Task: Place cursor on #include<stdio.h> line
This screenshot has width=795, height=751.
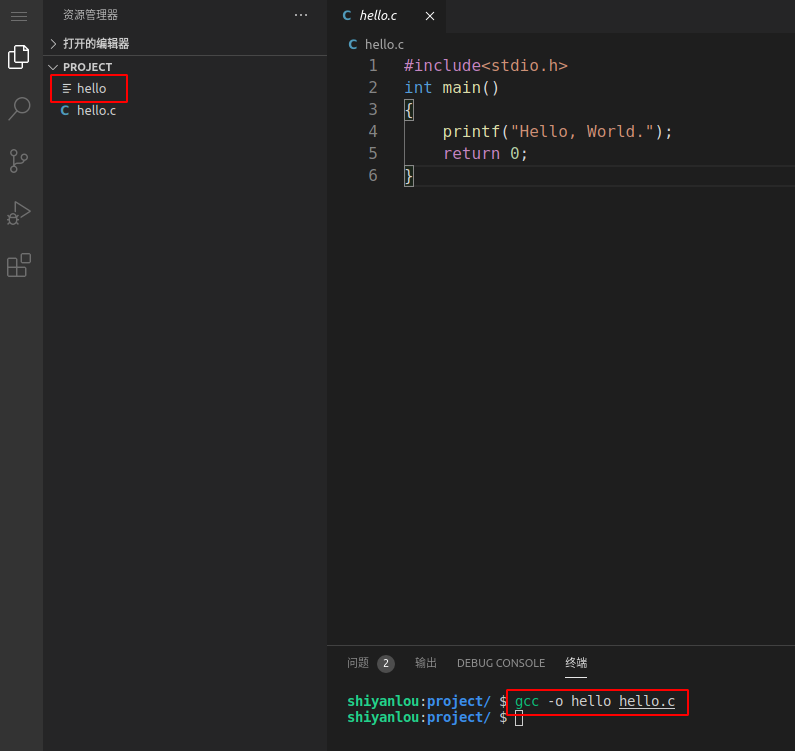Action: point(485,65)
